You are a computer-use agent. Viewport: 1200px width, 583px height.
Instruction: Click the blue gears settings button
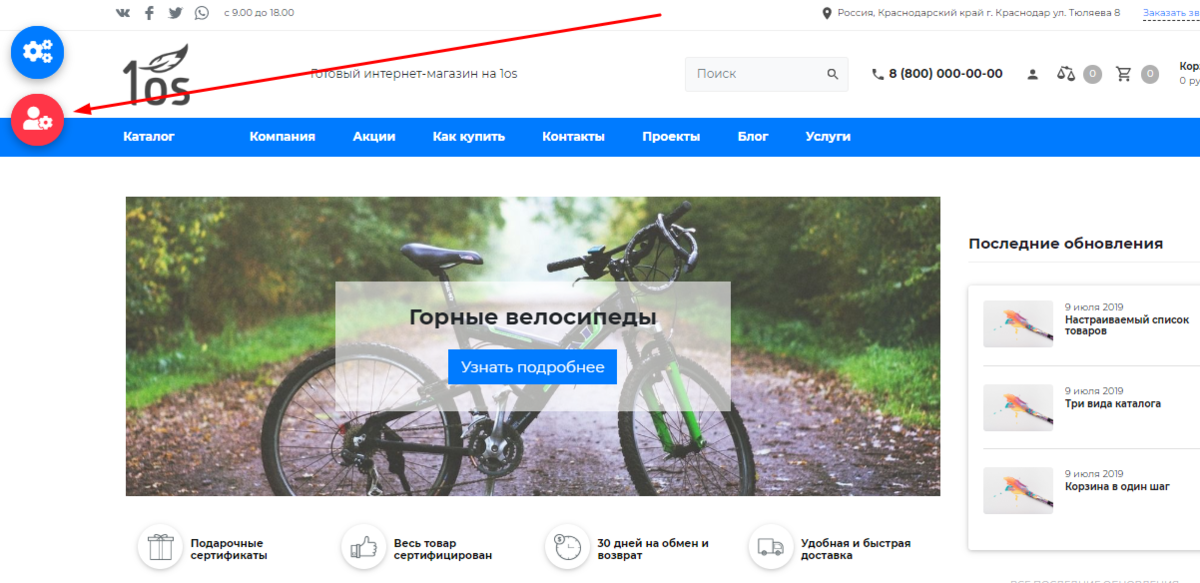(38, 52)
